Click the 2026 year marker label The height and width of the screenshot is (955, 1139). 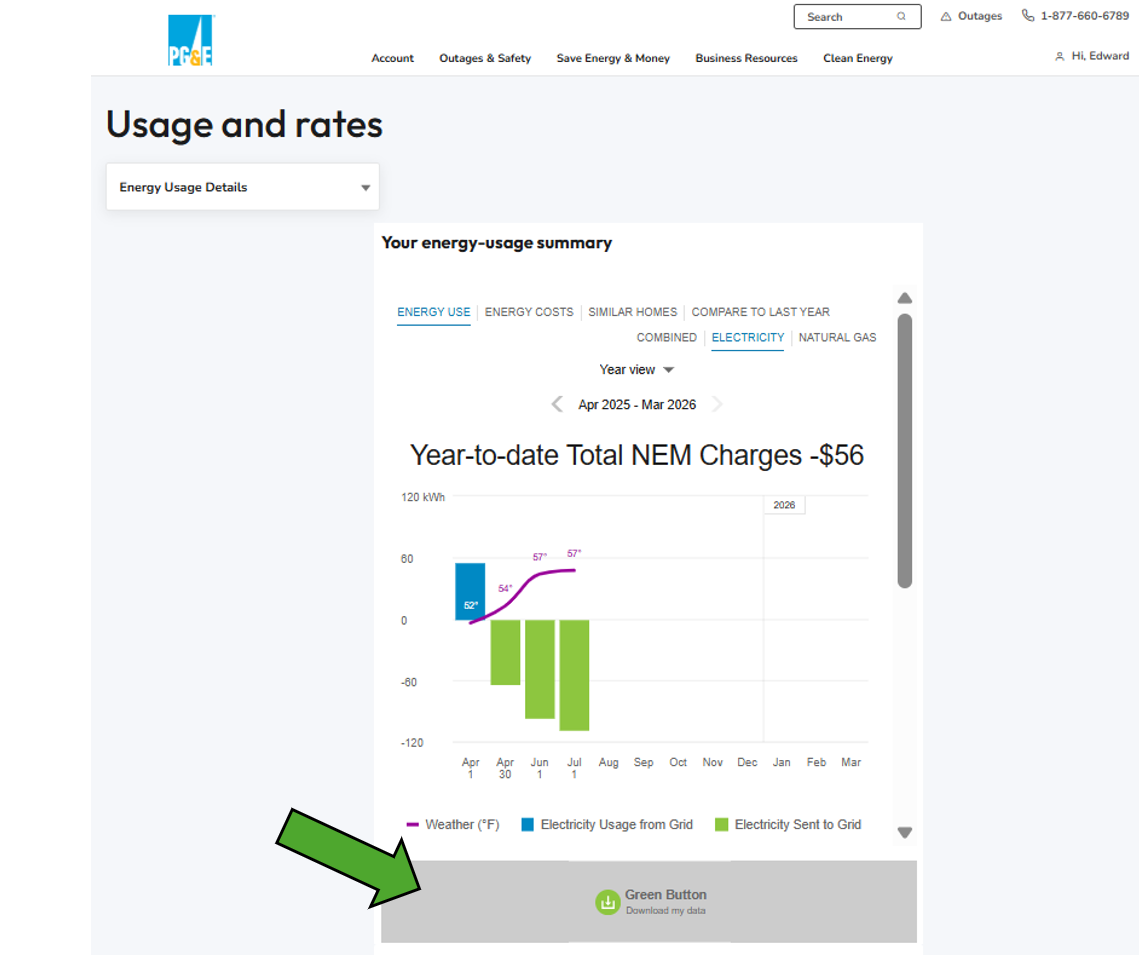pos(784,505)
